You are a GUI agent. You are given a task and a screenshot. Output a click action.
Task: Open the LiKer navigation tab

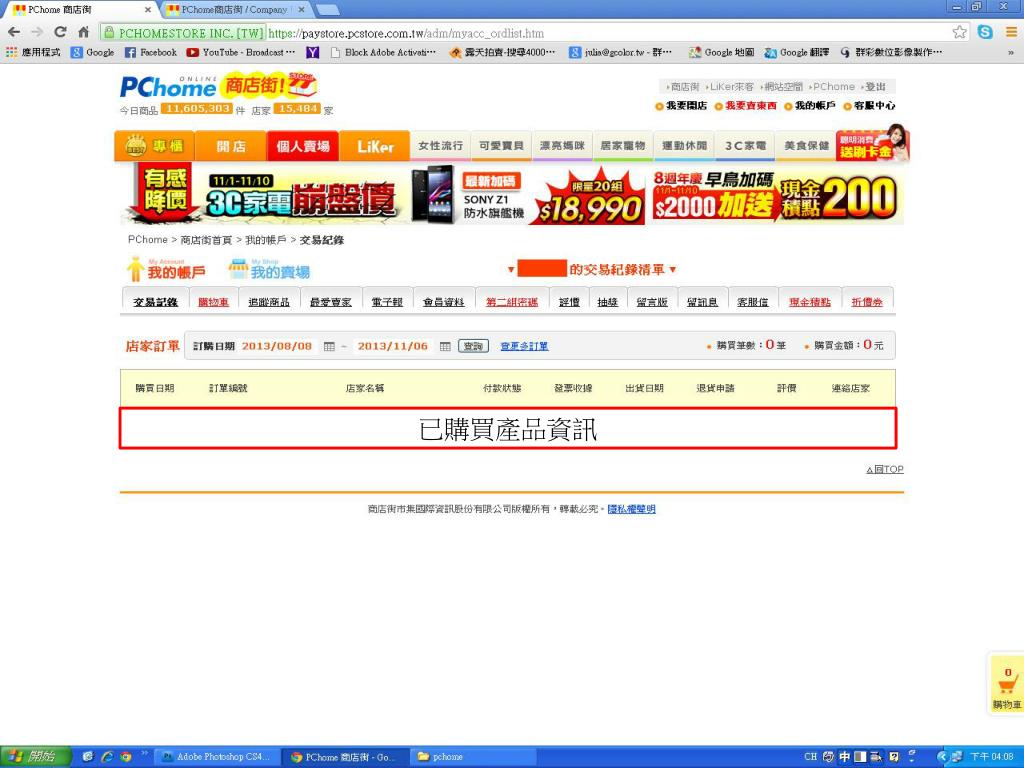click(x=375, y=146)
